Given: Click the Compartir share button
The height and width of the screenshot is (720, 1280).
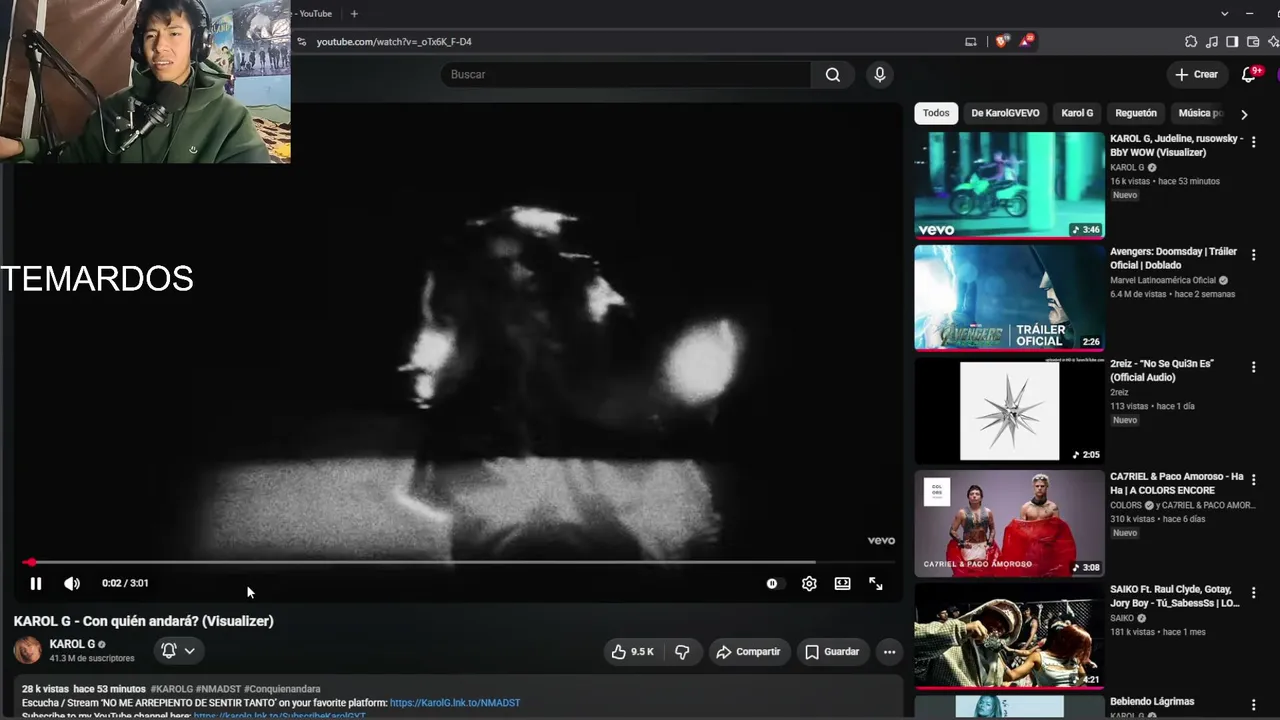Looking at the screenshot, I should click(748, 652).
